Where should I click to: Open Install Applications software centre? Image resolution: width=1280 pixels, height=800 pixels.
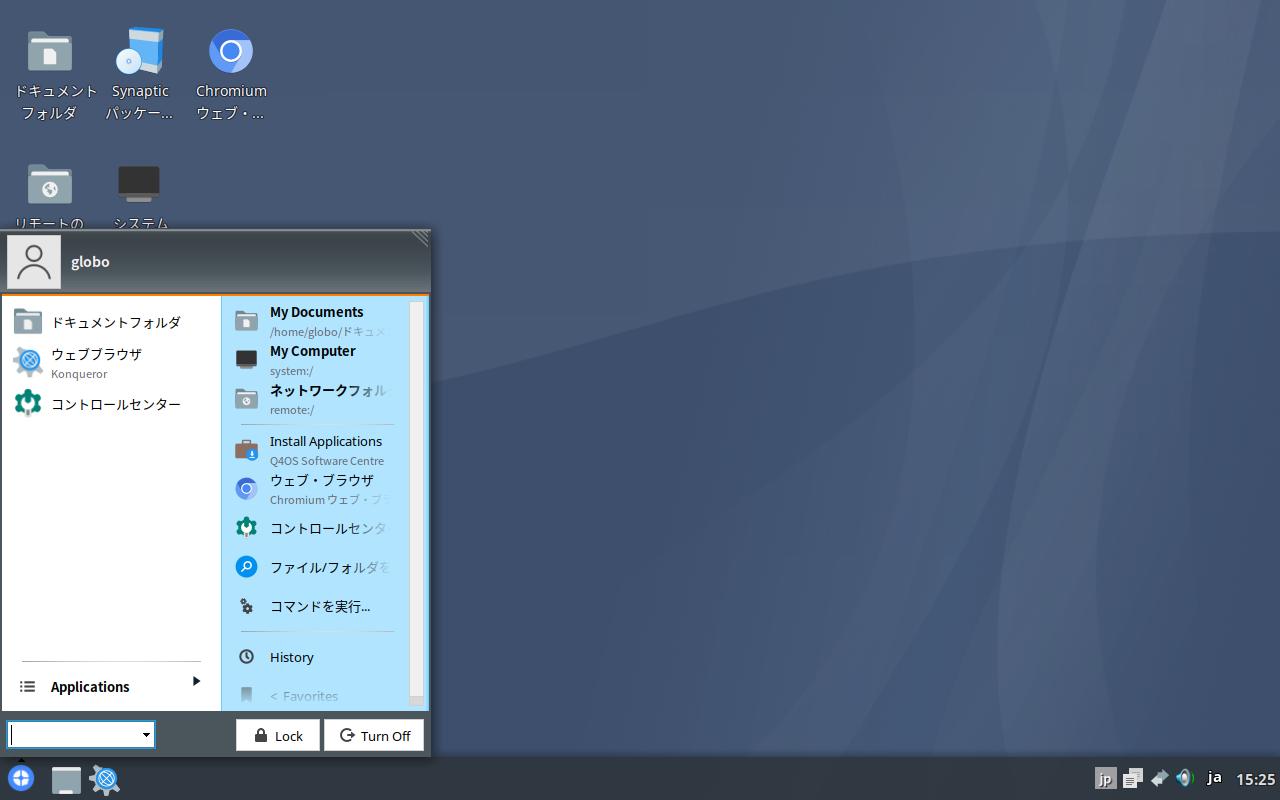tap(325, 450)
